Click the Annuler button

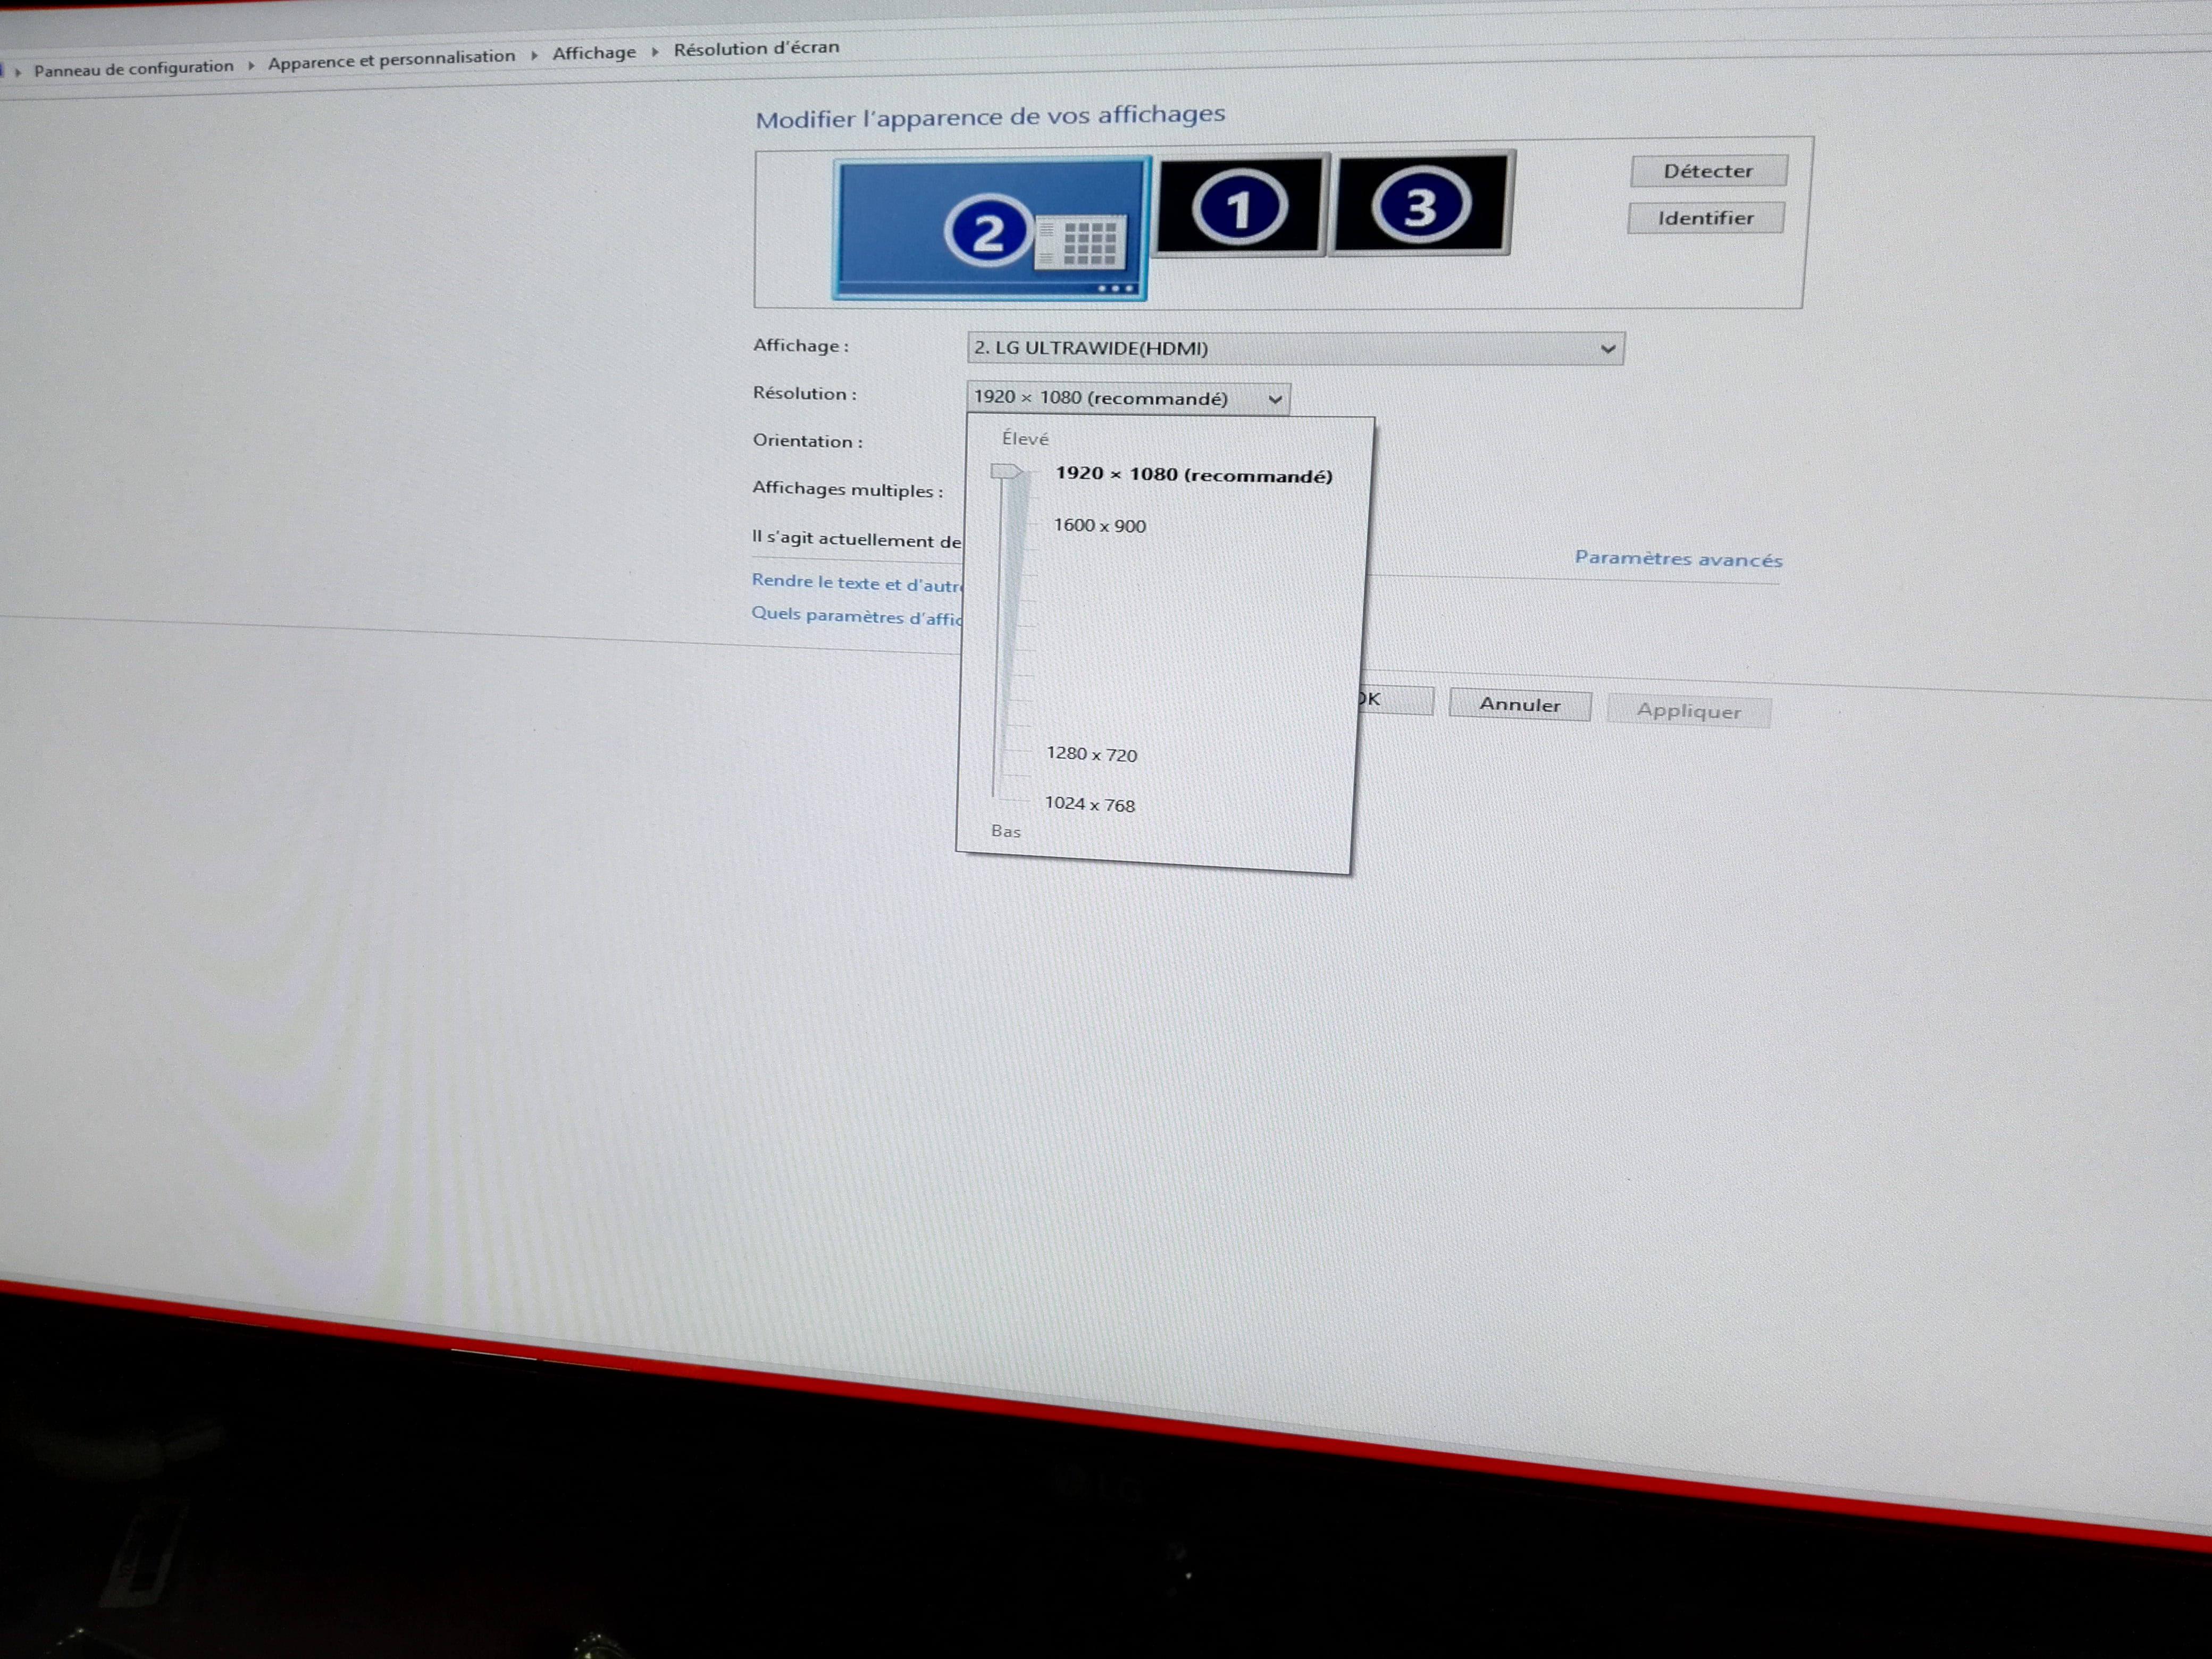1520,705
